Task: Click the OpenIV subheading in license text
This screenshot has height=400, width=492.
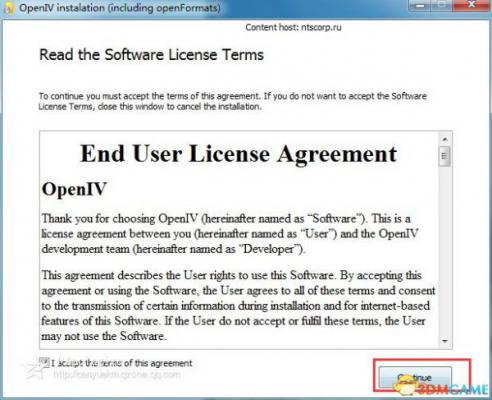Action: [74, 189]
